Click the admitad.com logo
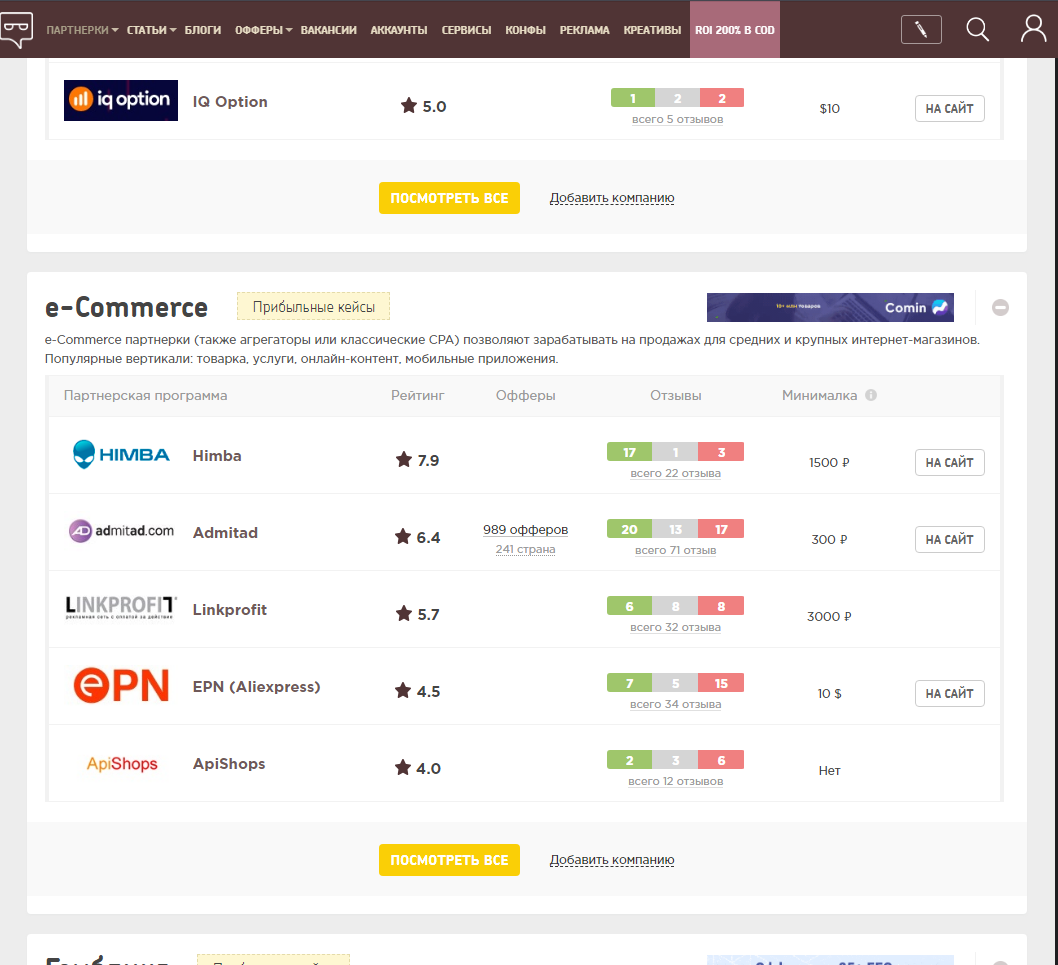The image size is (1058, 965). coord(121,531)
